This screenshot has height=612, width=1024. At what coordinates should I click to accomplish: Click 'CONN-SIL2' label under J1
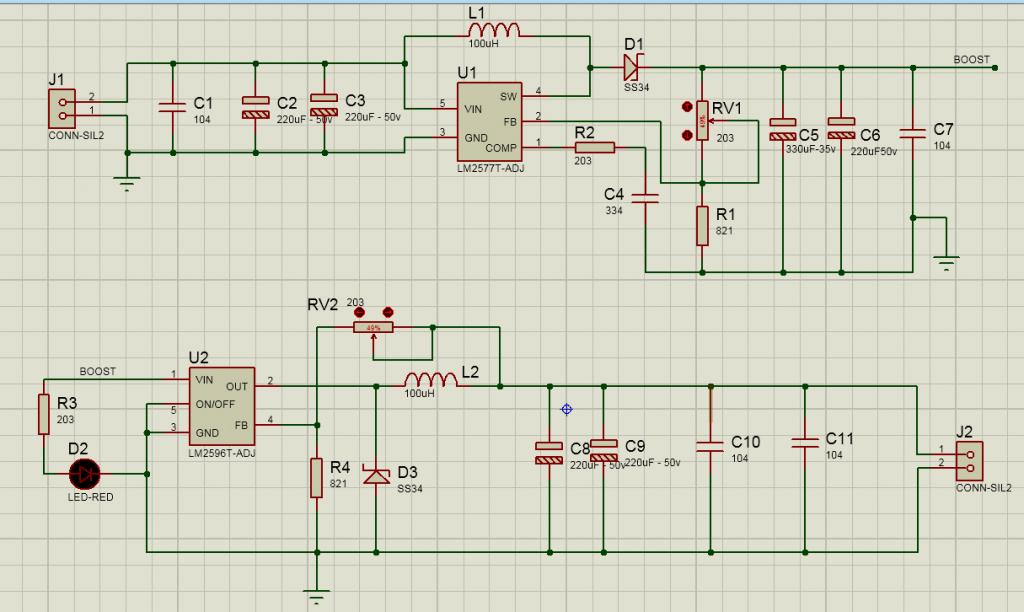point(76,136)
